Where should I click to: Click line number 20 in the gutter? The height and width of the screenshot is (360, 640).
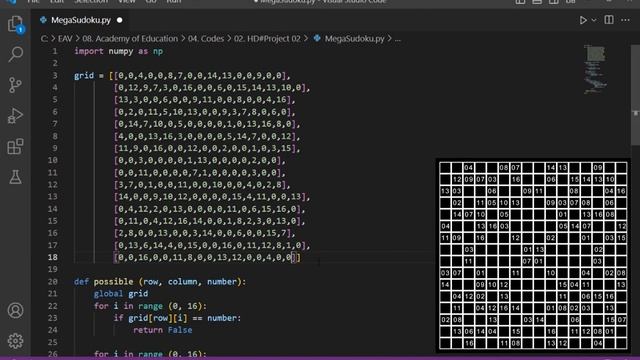[53, 282]
